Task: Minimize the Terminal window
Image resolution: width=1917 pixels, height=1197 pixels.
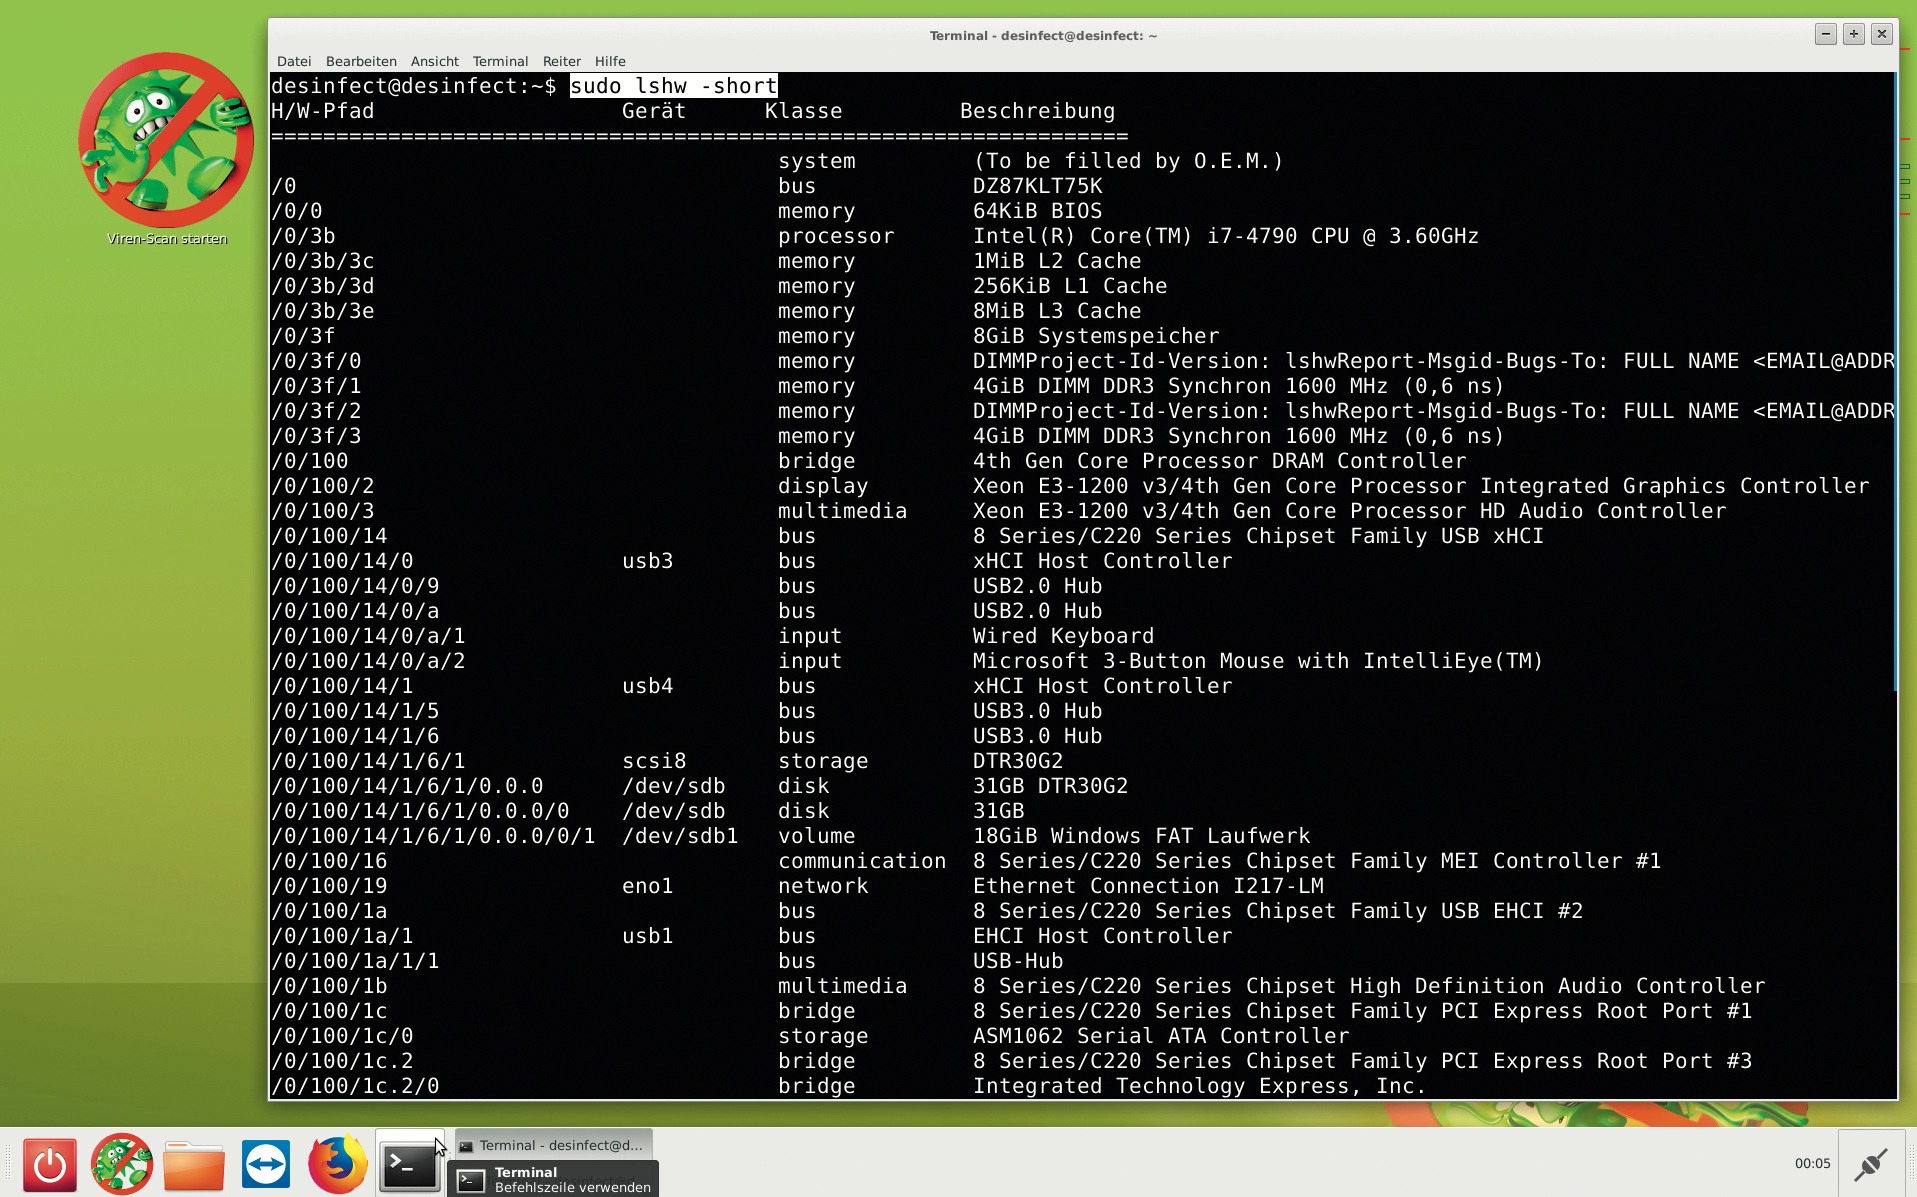Action: point(1825,34)
